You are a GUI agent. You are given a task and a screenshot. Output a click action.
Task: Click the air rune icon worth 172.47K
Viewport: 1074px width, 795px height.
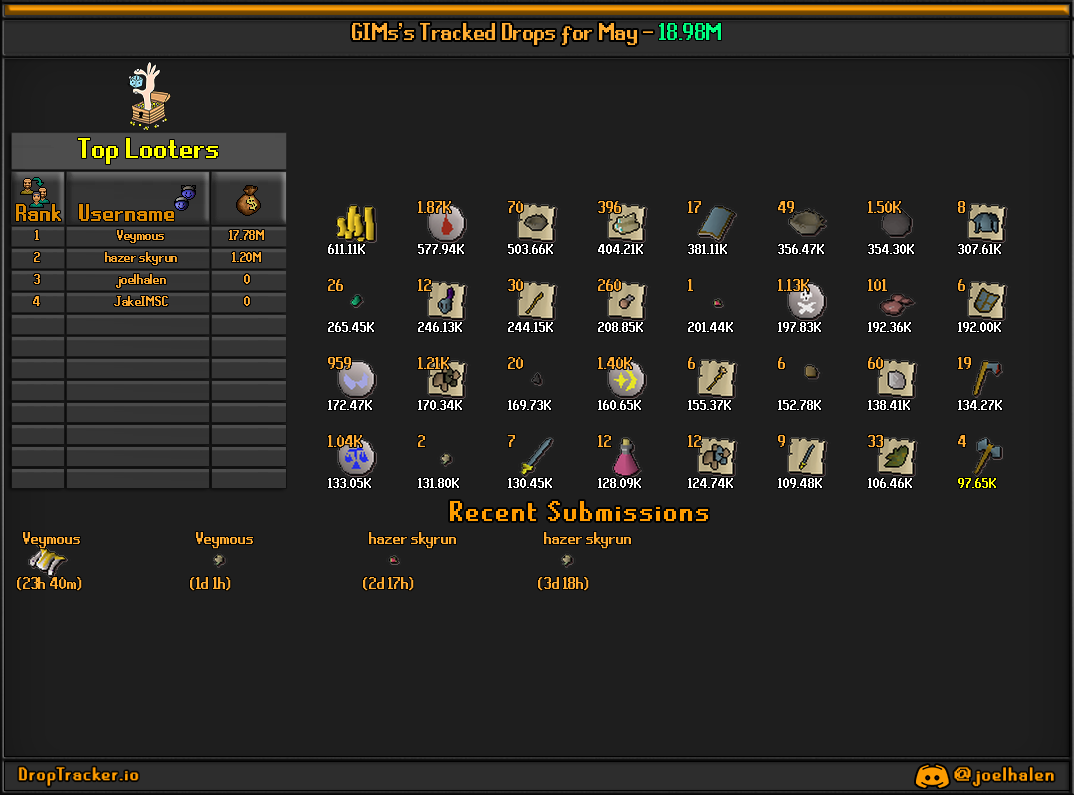(355, 379)
